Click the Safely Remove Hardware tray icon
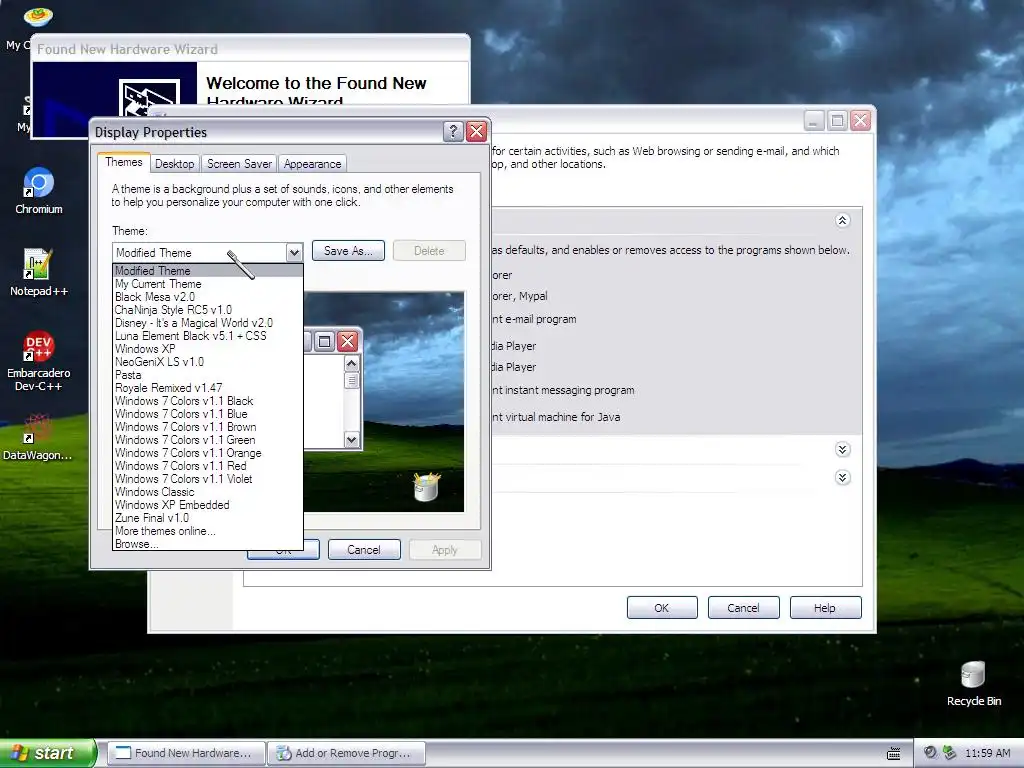 pyautogui.click(x=949, y=752)
